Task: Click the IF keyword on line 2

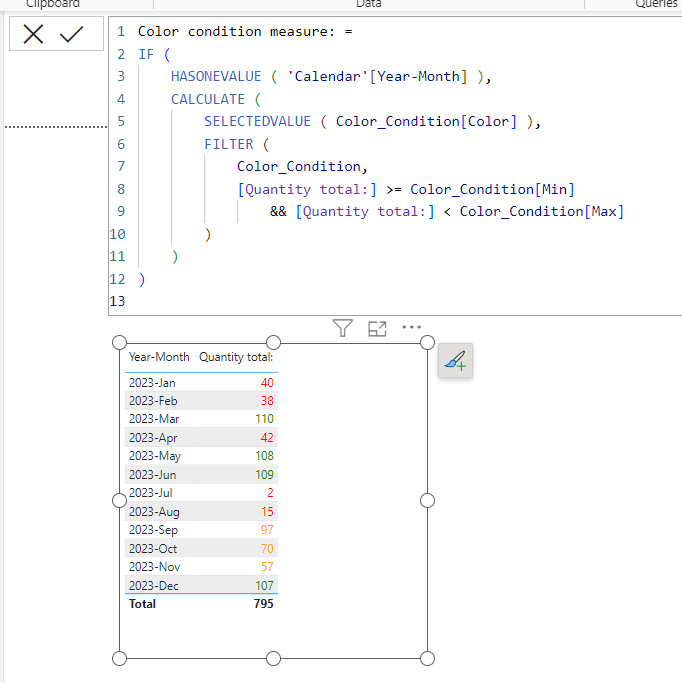Action: [x=146, y=54]
